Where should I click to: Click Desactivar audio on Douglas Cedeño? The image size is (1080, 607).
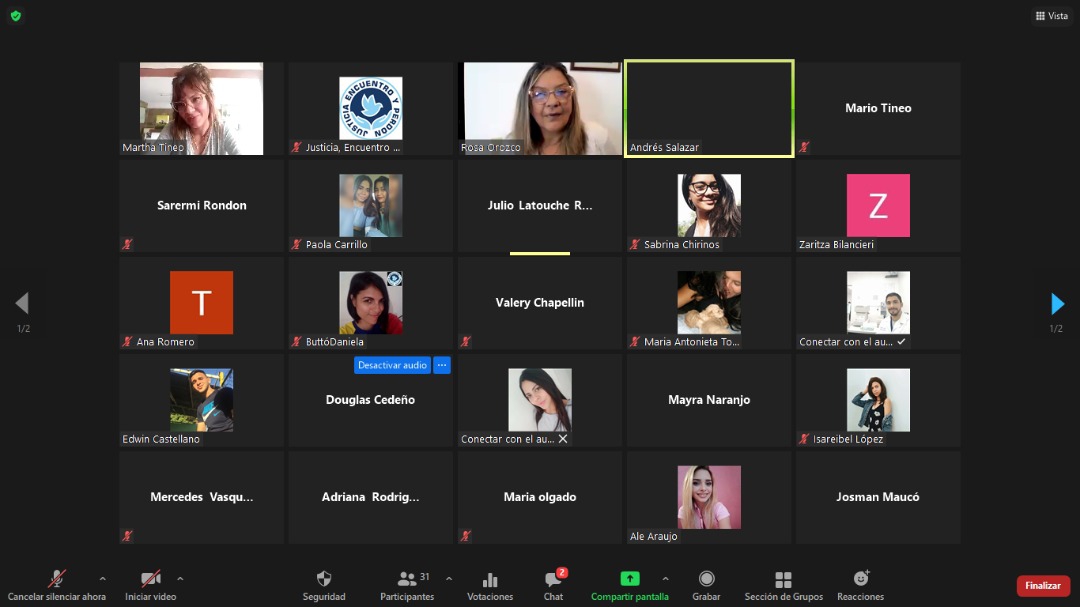click(392, 365)
